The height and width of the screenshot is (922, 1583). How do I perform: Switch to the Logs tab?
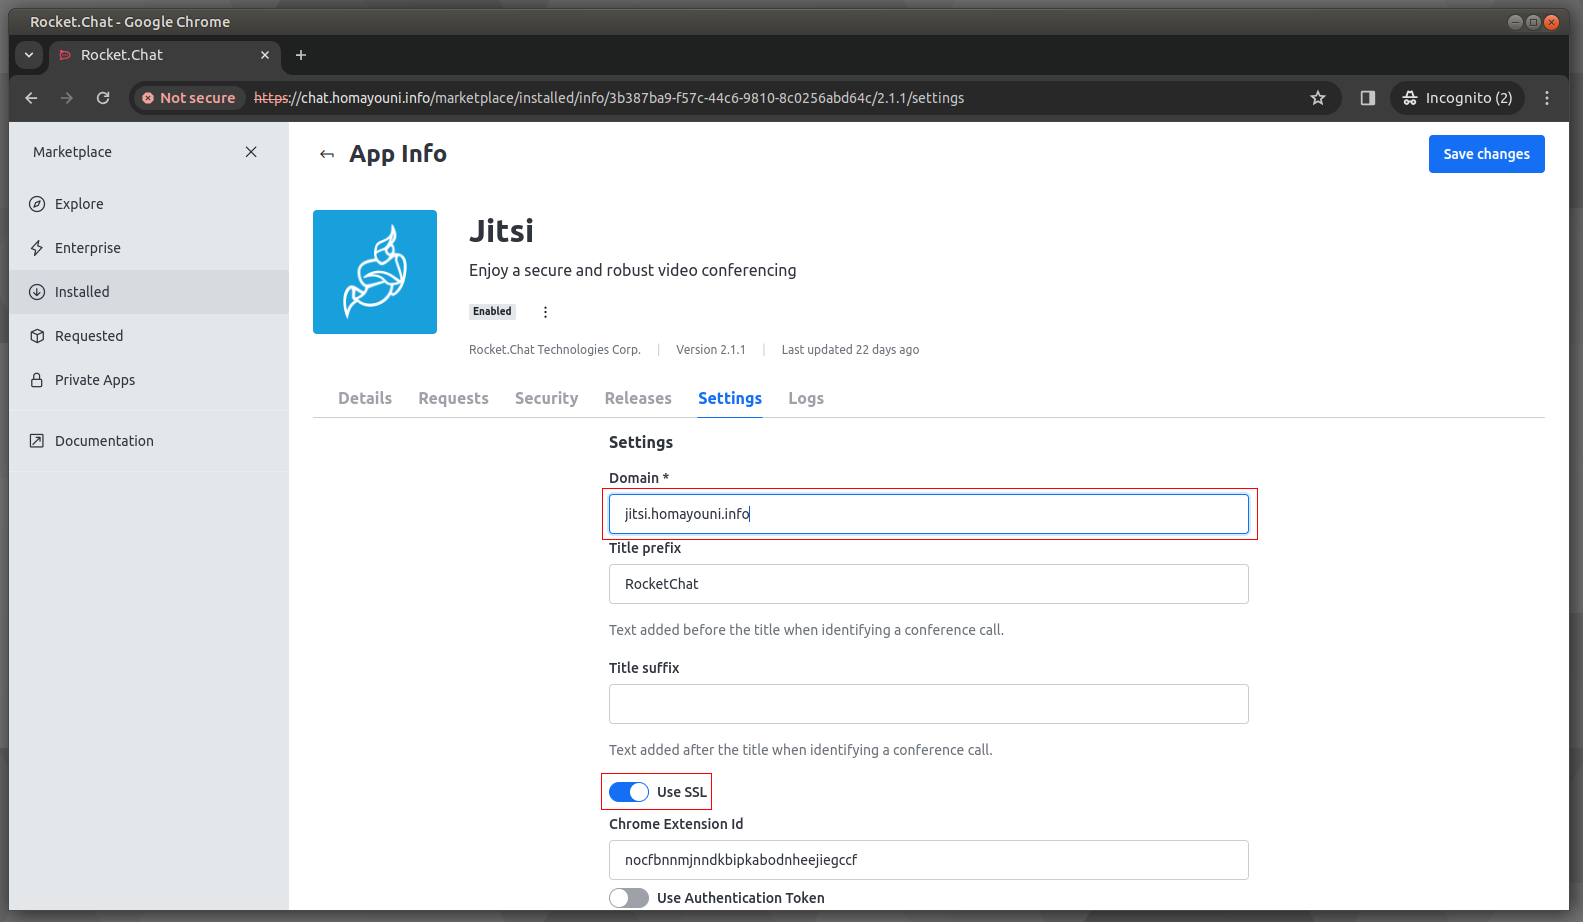(806, 398)
